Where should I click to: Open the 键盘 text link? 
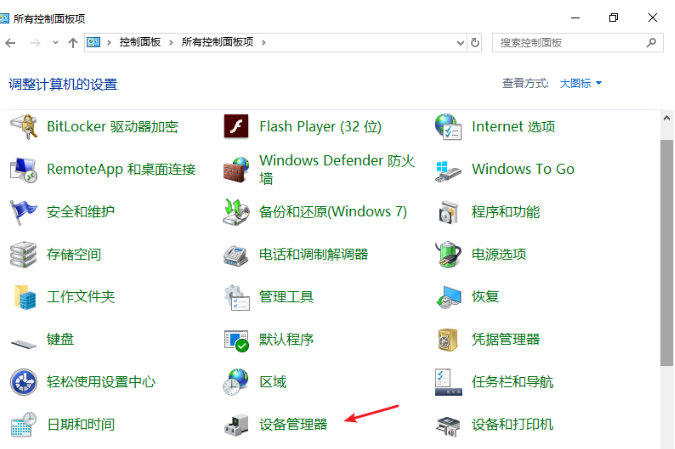pyautogui.click(x=60, y=340)
